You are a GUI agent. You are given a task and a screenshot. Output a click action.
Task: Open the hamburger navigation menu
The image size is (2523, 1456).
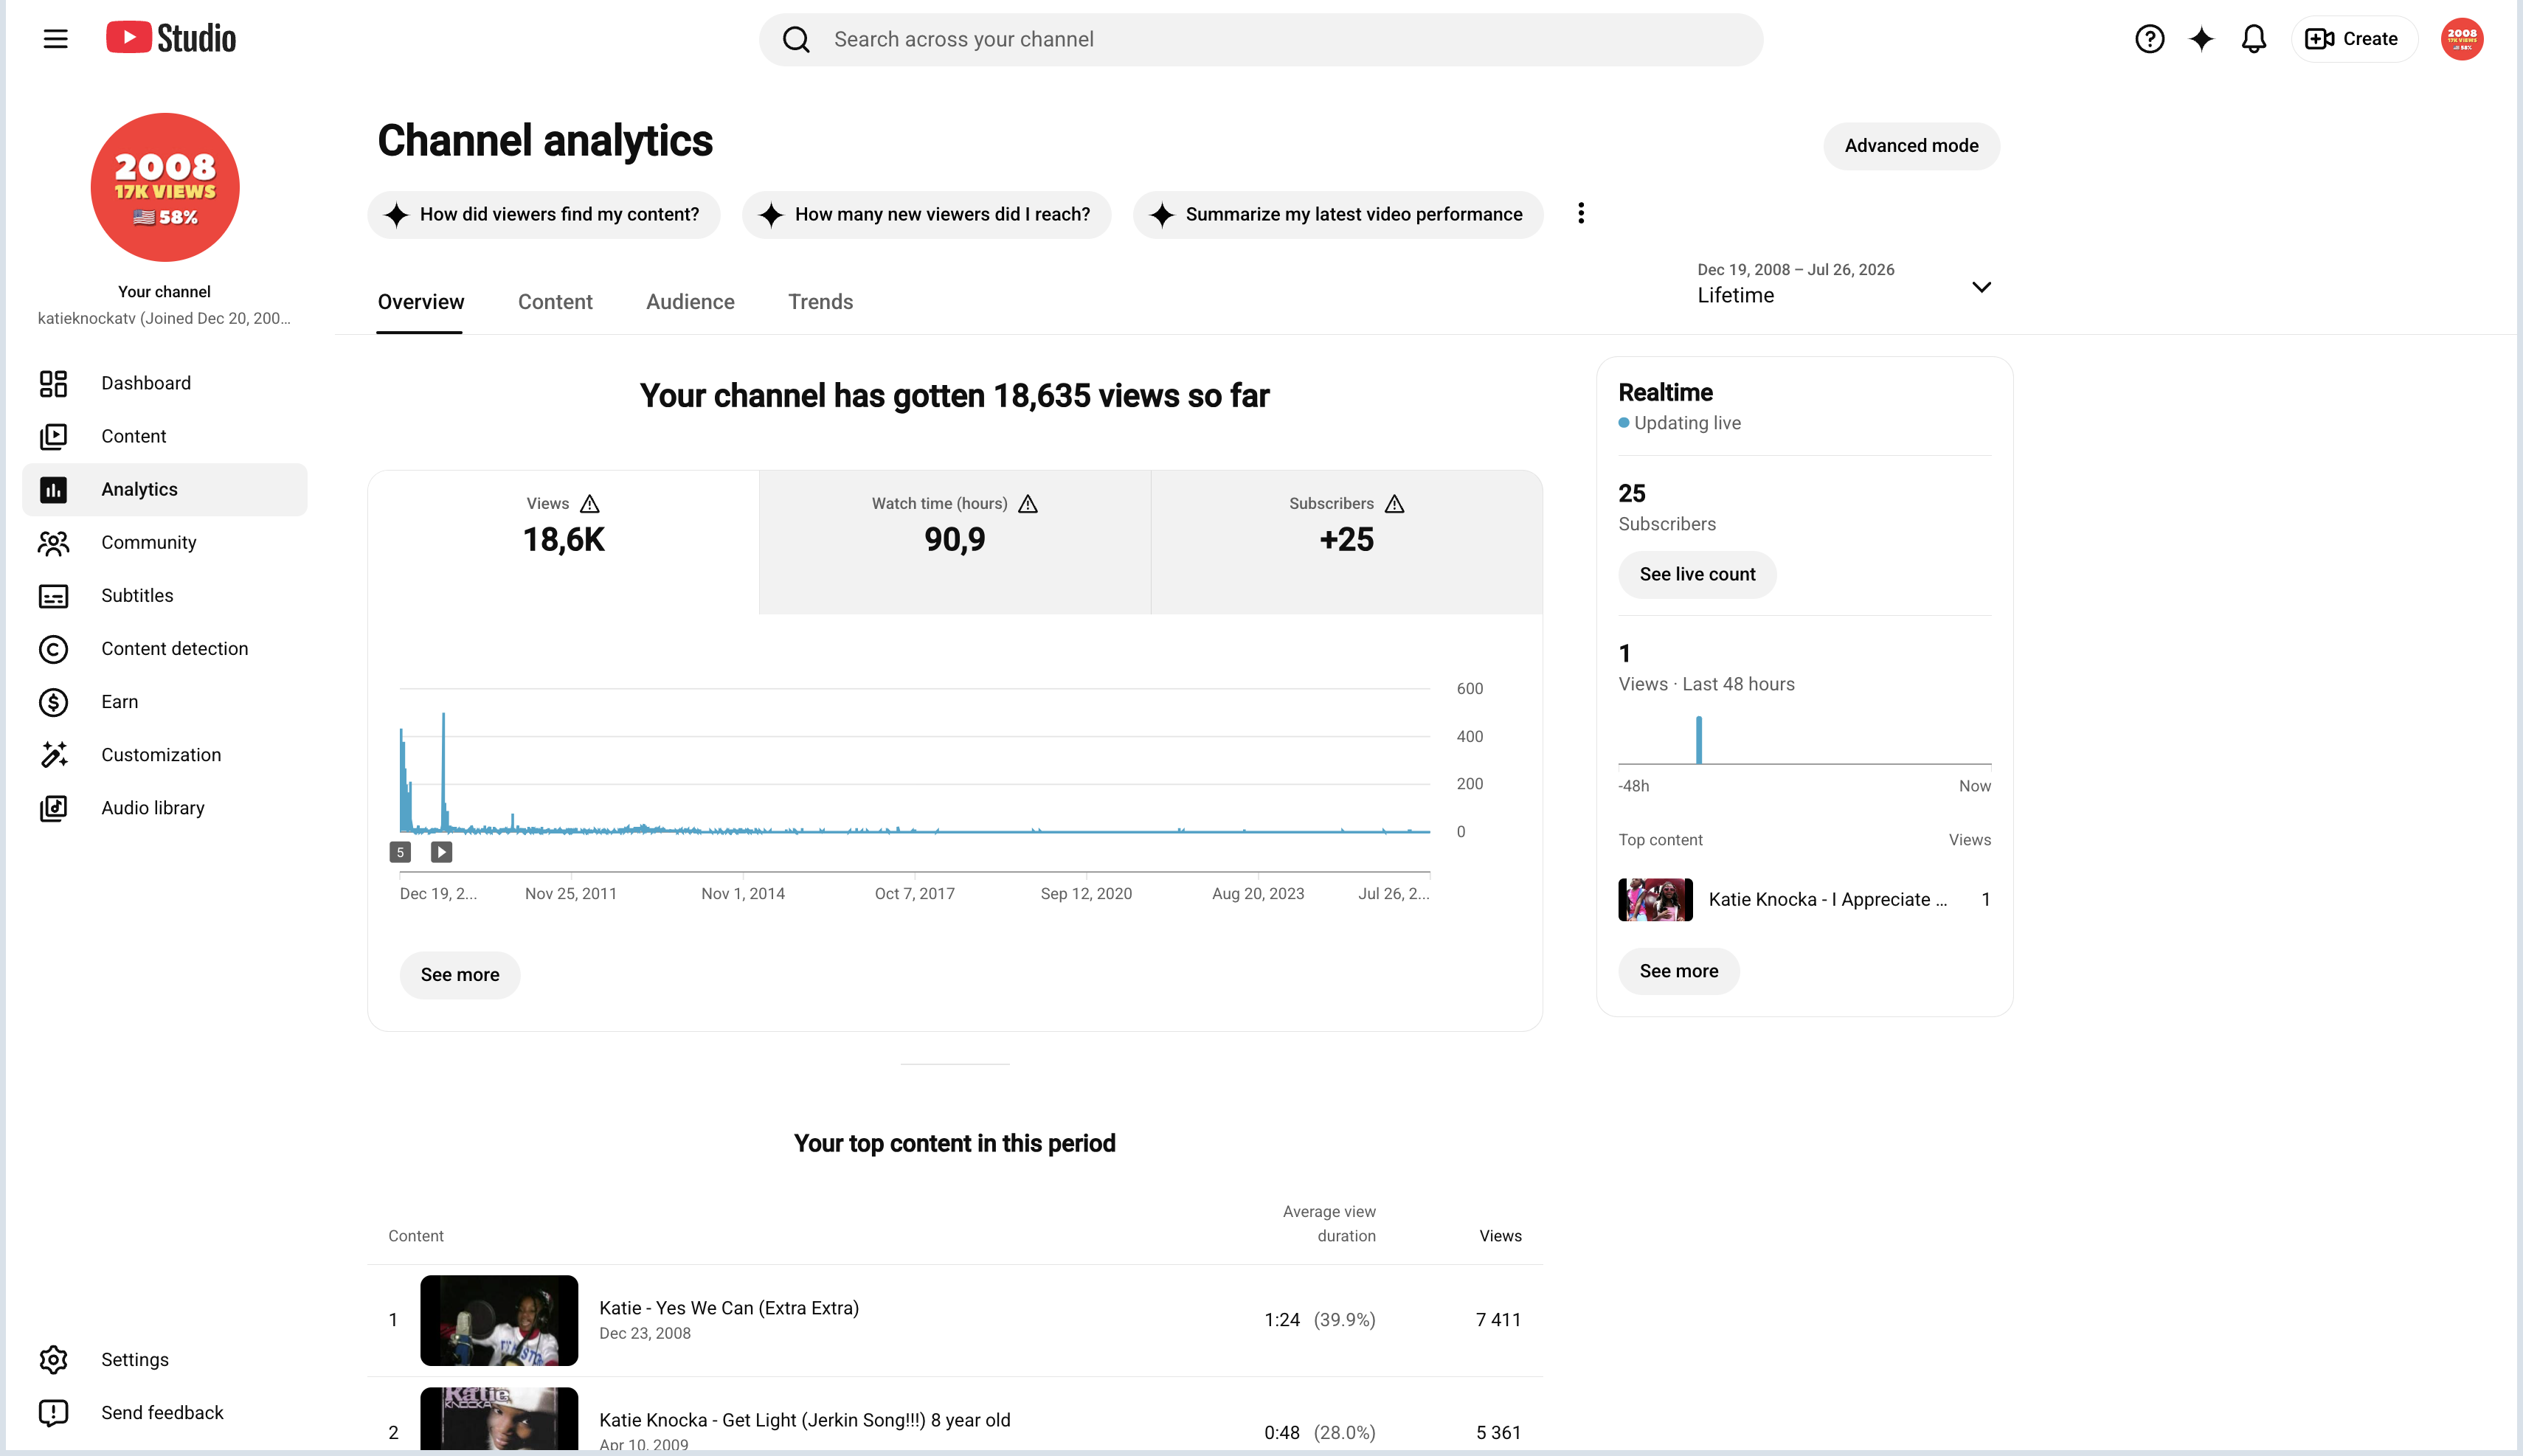pos(56,39)
